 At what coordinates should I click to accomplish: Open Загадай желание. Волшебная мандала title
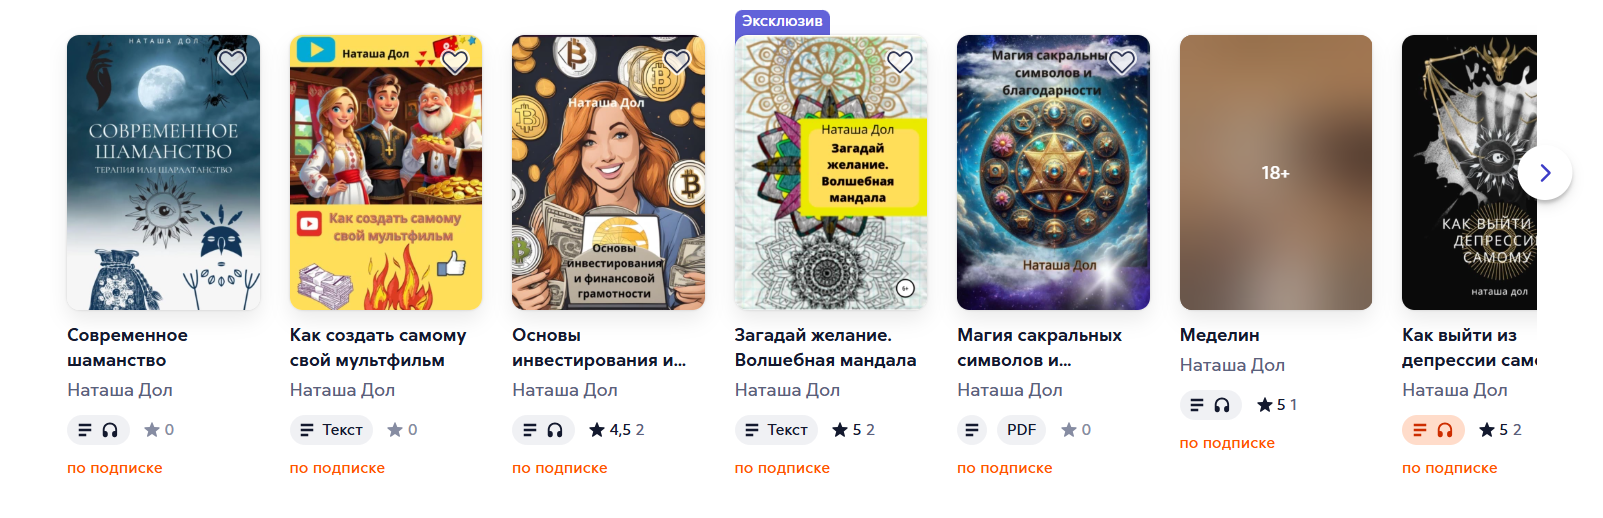[x=825, y=347]
